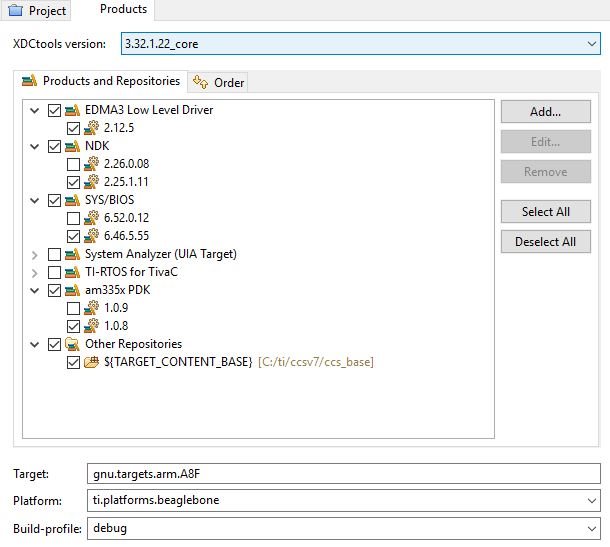The height and width of the screenshot is (547, 610).
Task: Uncheck EDMA3 Low Level Driver checkbox
Action: click(54, 110)
